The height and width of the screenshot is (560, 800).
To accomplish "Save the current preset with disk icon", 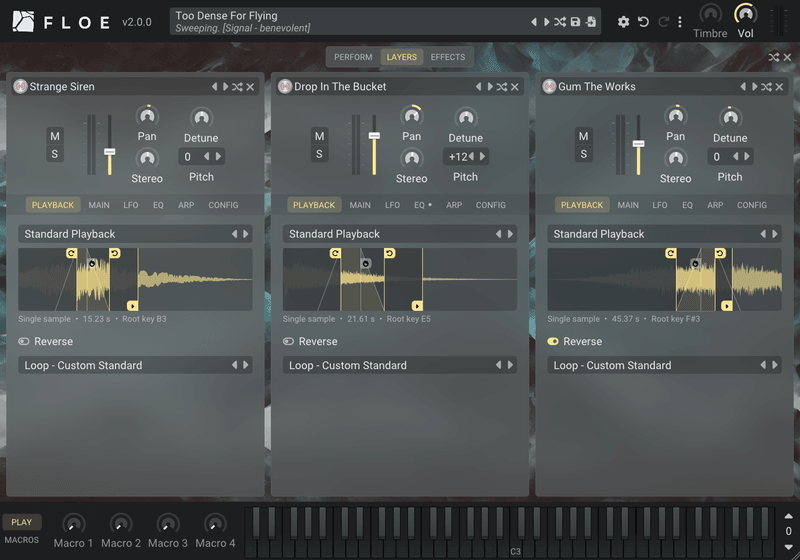I will [x=576, y=22].
